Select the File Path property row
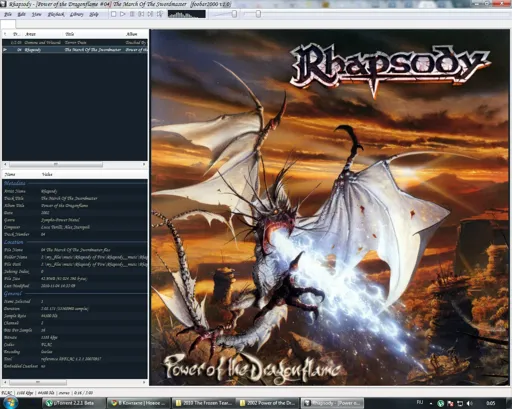The width and height of the screenshot is (512, 409). coord(75,264)
